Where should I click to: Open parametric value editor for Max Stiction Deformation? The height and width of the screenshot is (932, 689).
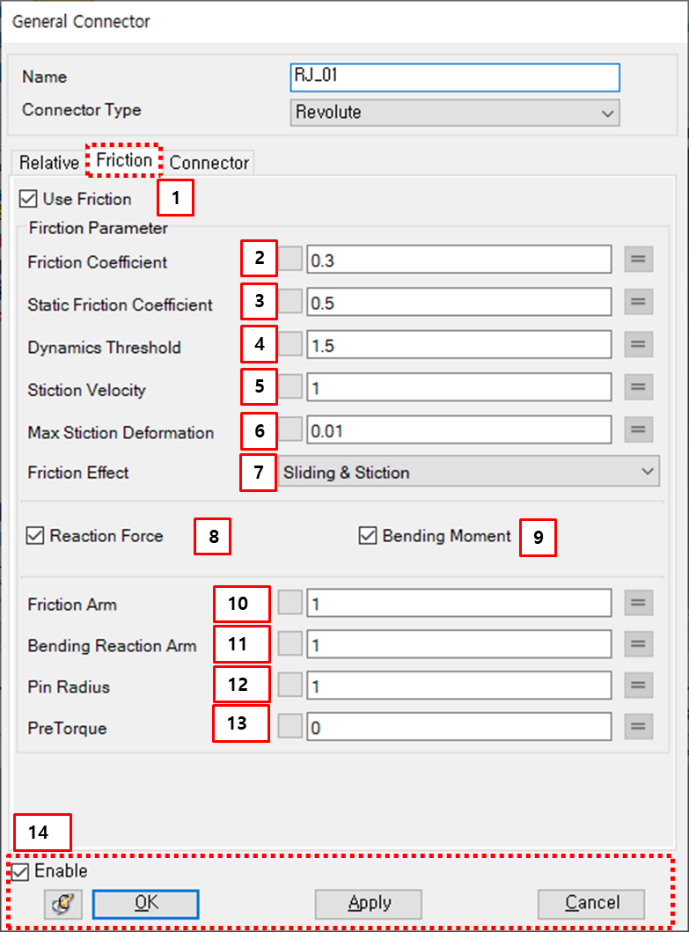(638, 430)
